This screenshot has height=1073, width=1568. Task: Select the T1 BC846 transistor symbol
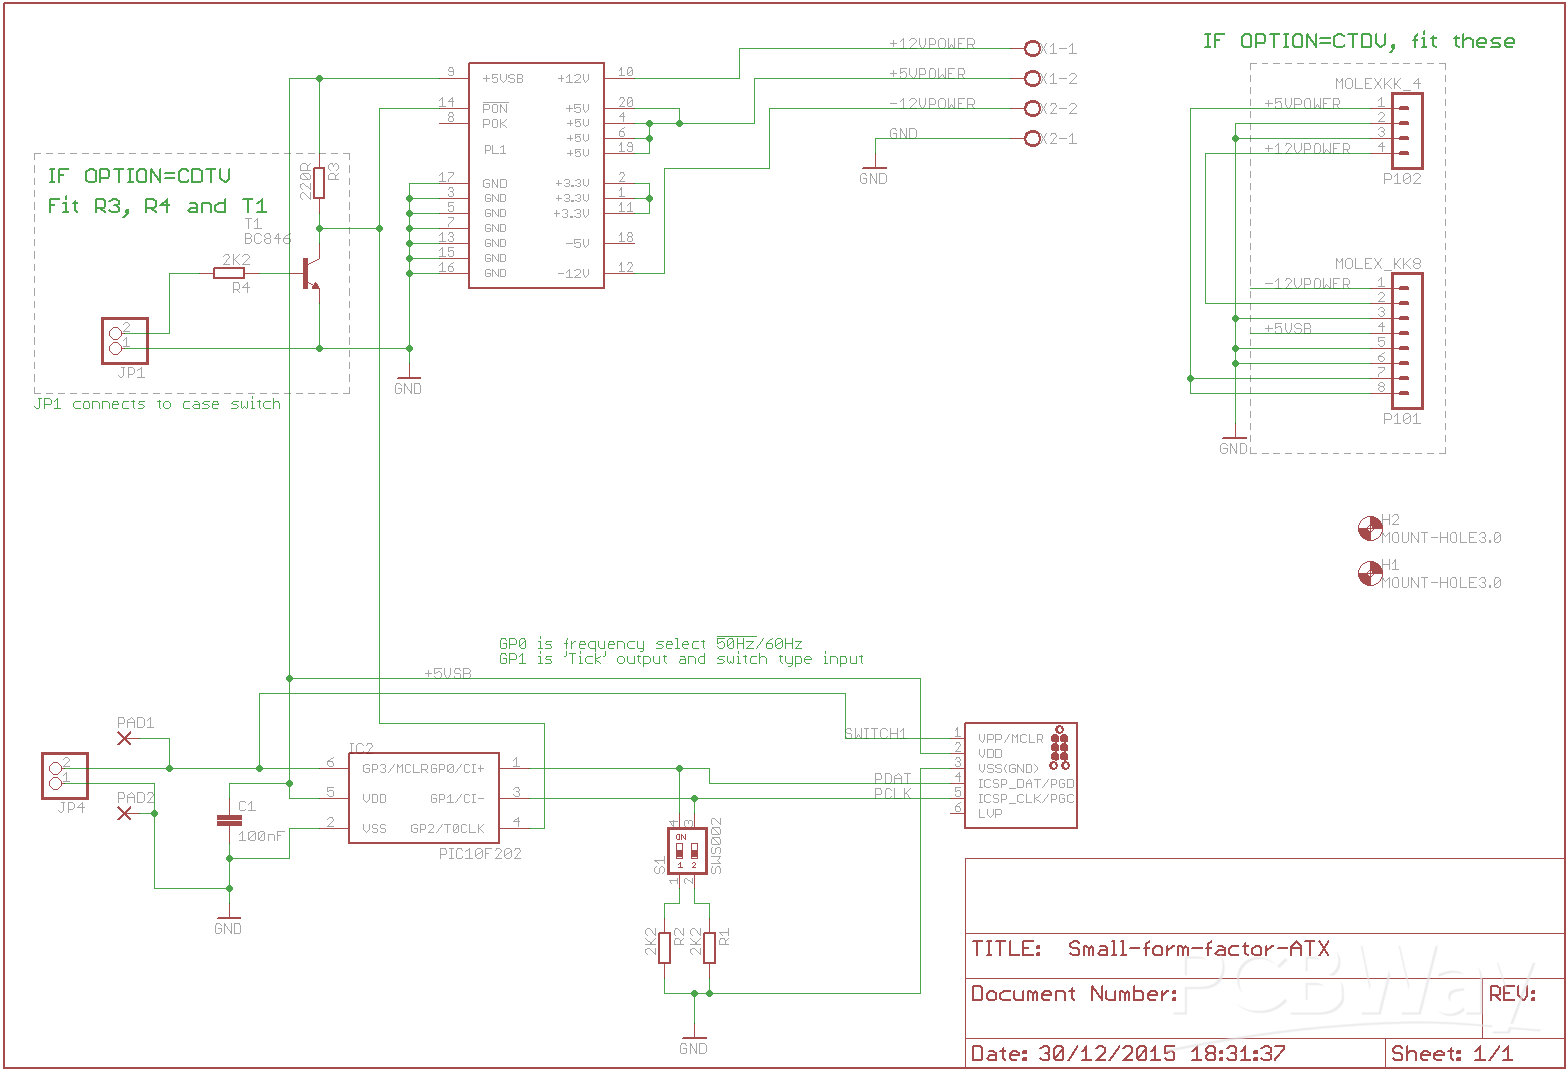pyautogui.click(x=311, y=274)
